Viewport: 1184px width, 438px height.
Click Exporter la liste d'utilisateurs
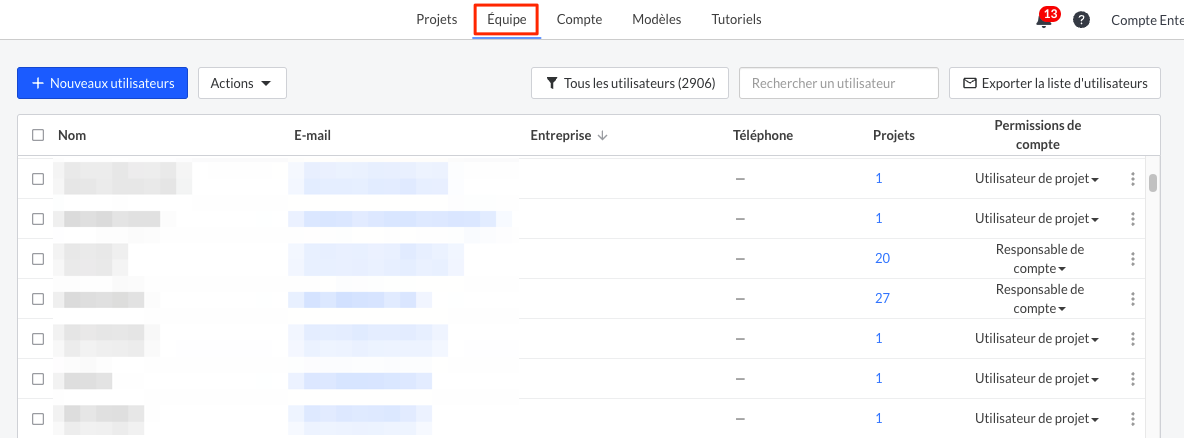(1055, 83)
